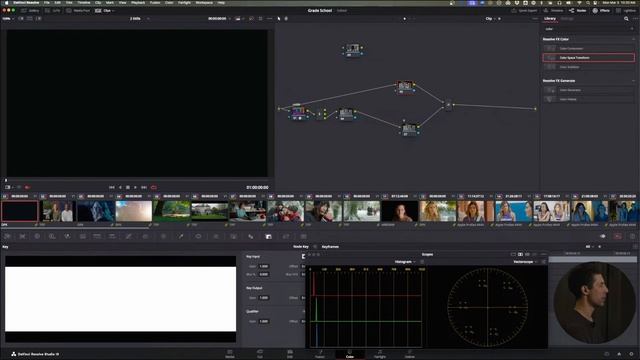Toggle the Media Pool panel
This screenshot has width=640, height=360.
click(x=79, y=11)
